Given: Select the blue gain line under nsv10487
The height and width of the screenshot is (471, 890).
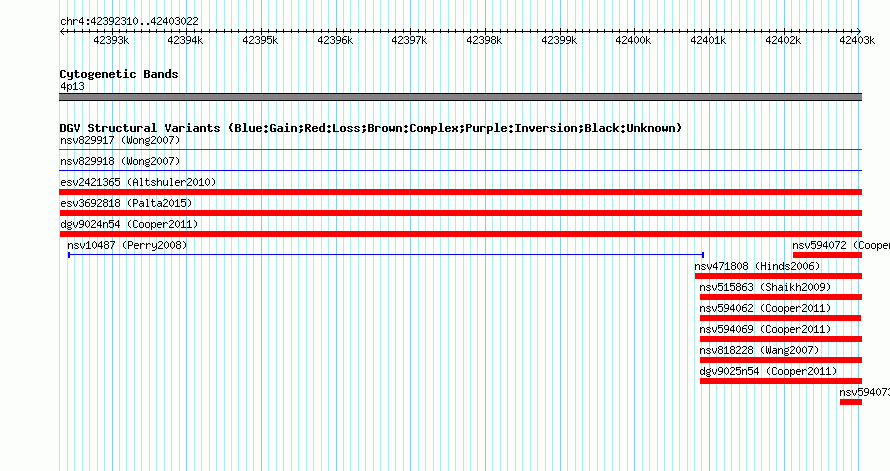Looking at the screenshot, I should (386, 255).
